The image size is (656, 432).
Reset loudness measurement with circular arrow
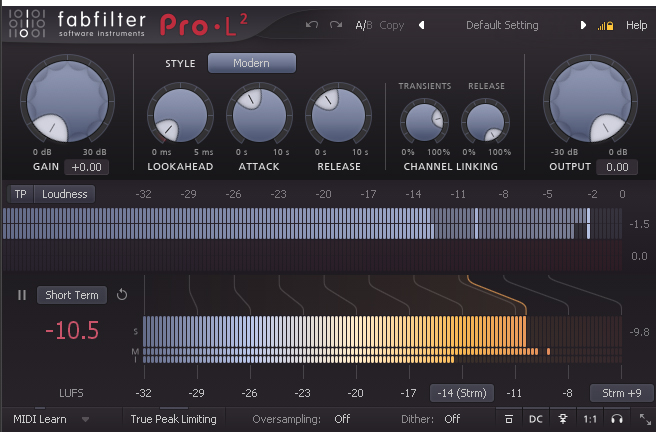122,294
